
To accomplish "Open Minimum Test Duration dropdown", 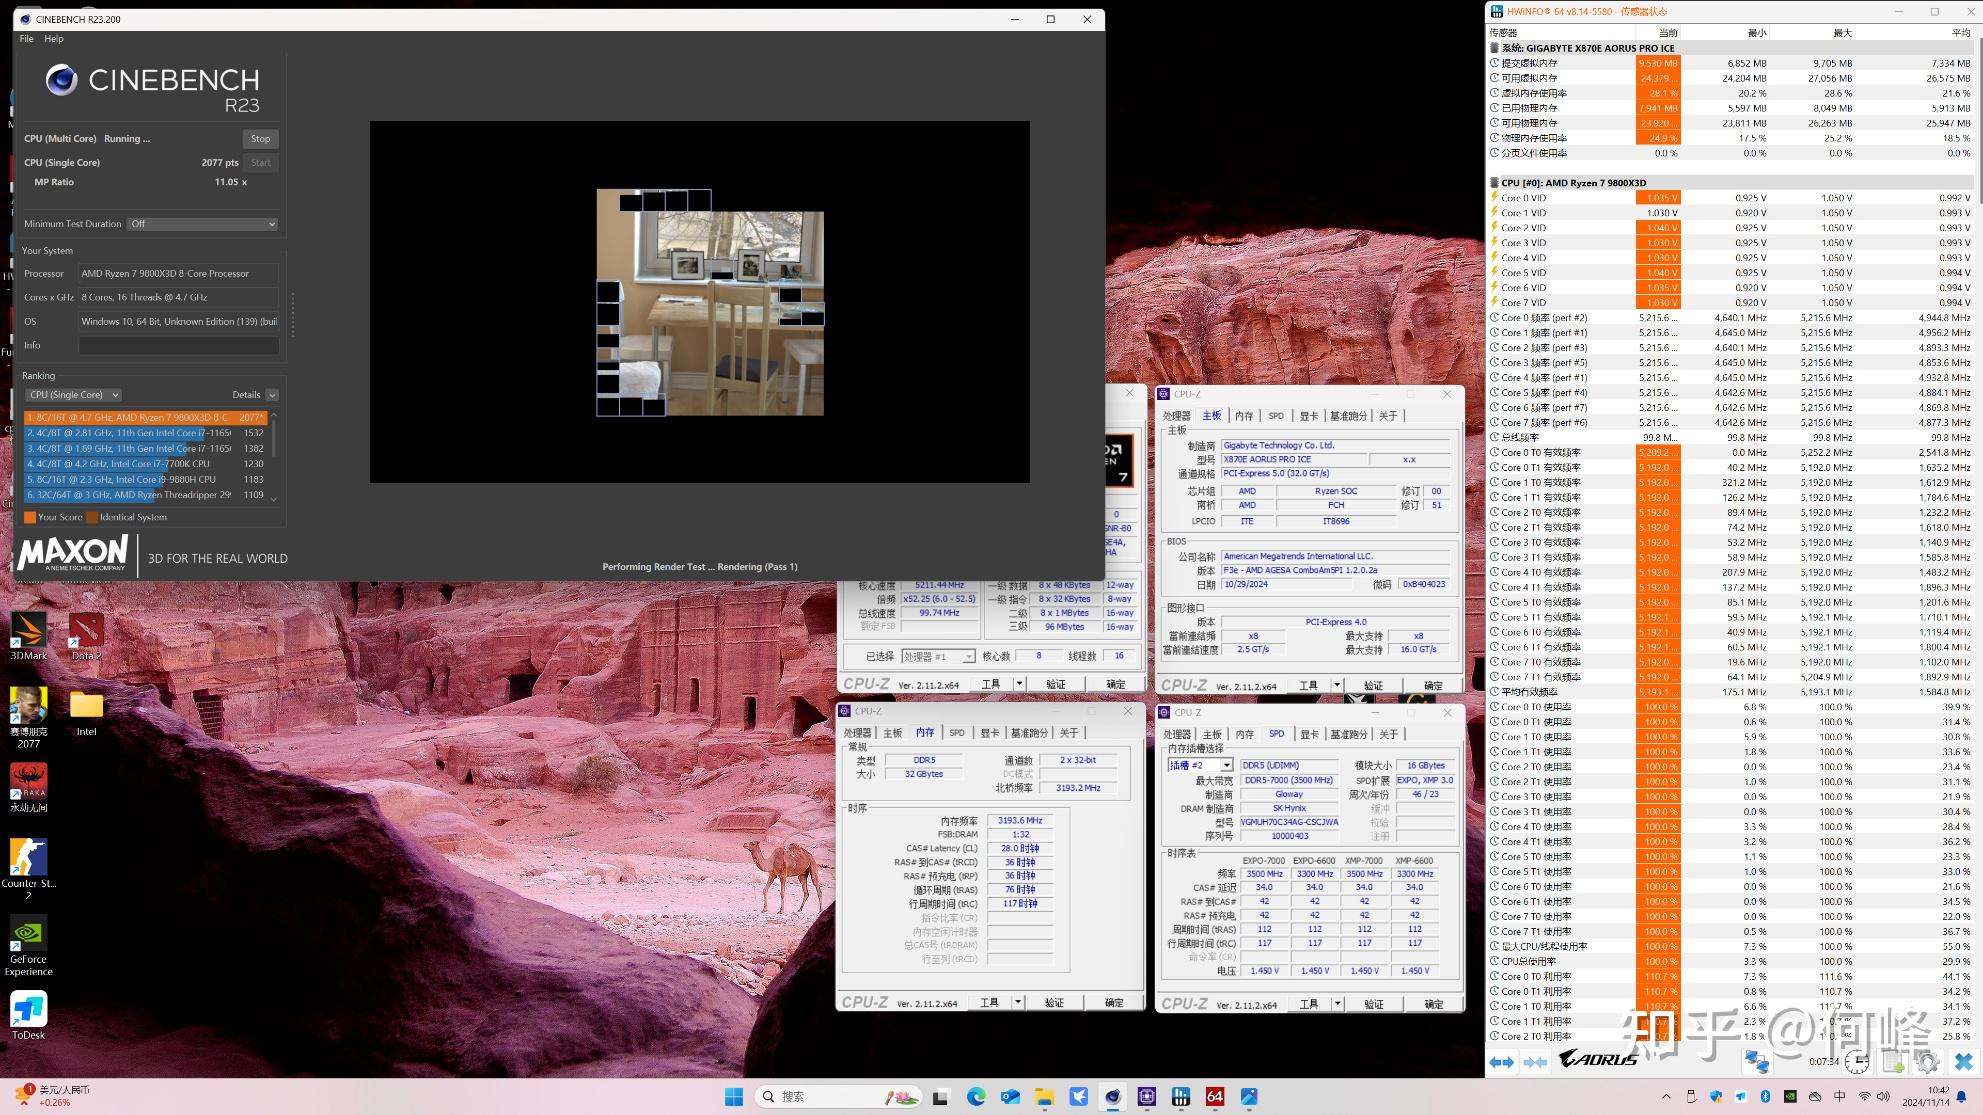I will pyautogui.click(x=203, y=224).
